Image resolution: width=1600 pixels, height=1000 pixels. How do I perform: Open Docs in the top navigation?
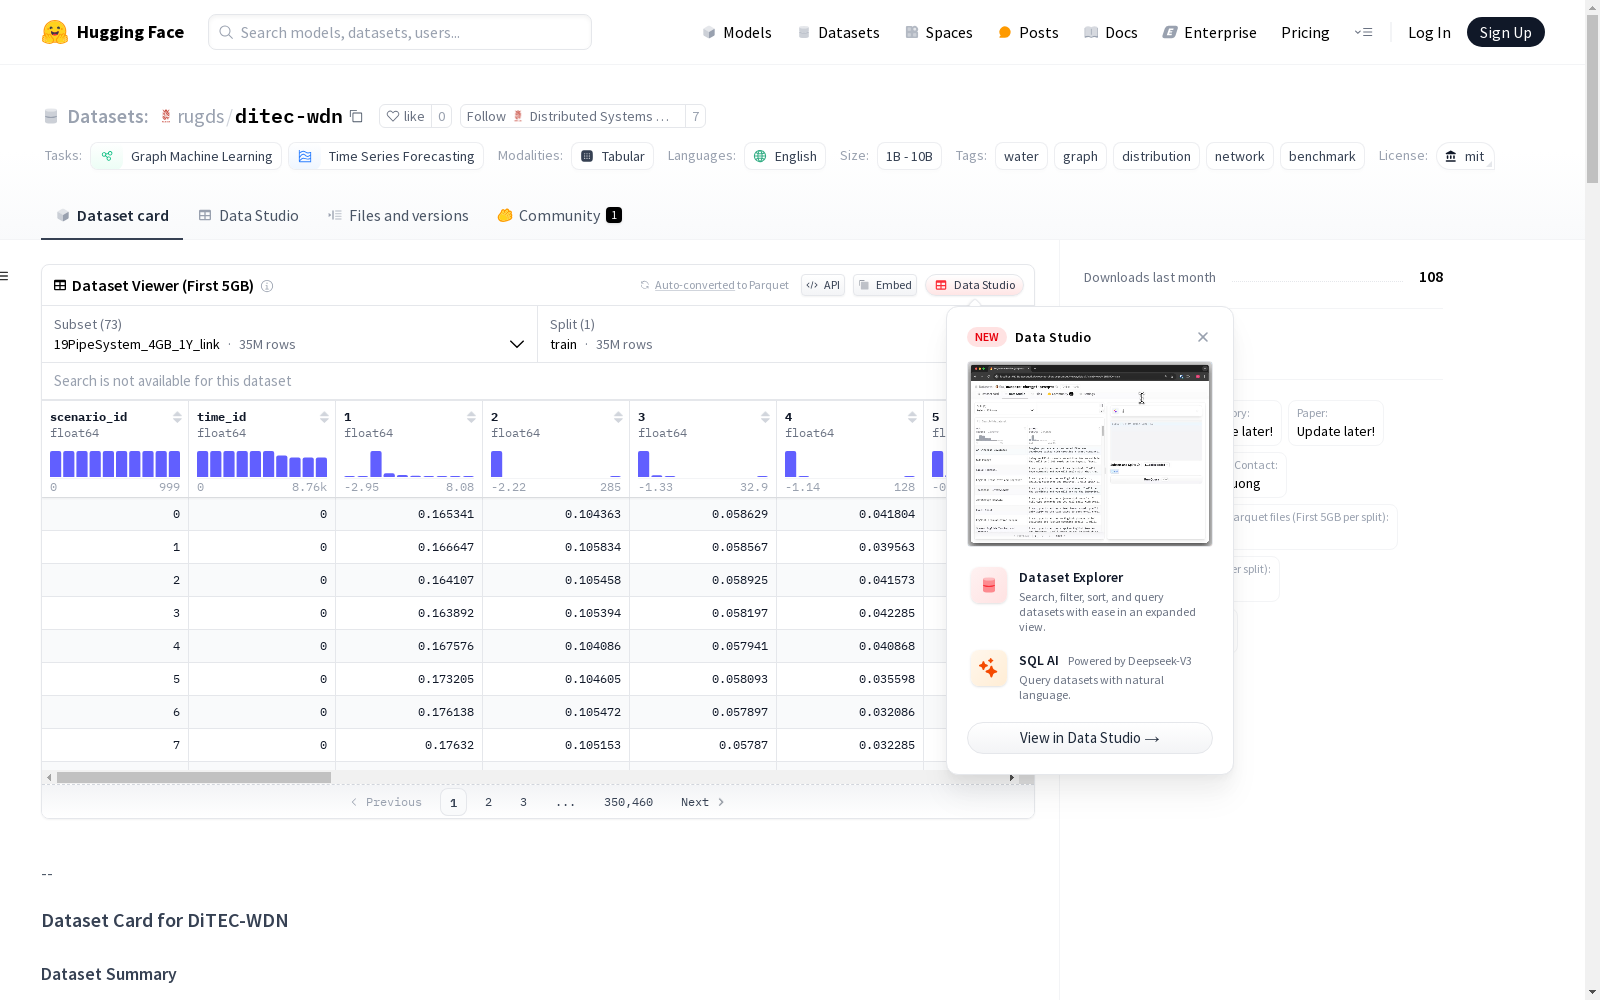[x=1111, y=32]
